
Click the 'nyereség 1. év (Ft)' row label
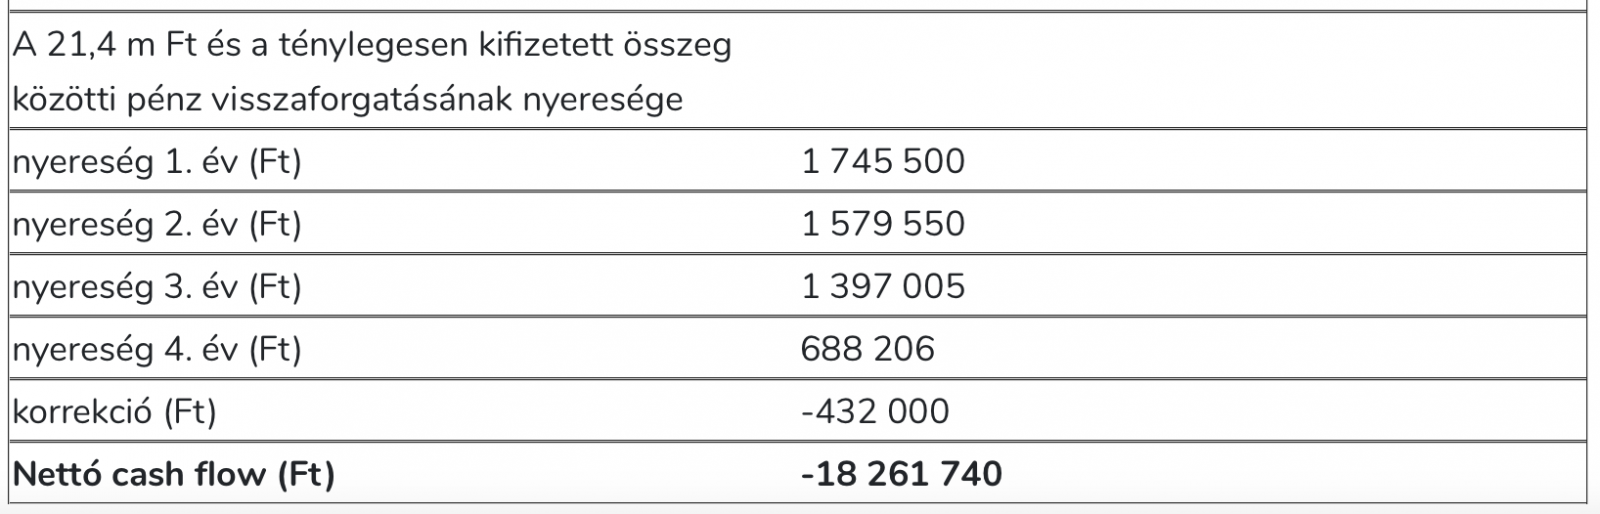point(157,161)
